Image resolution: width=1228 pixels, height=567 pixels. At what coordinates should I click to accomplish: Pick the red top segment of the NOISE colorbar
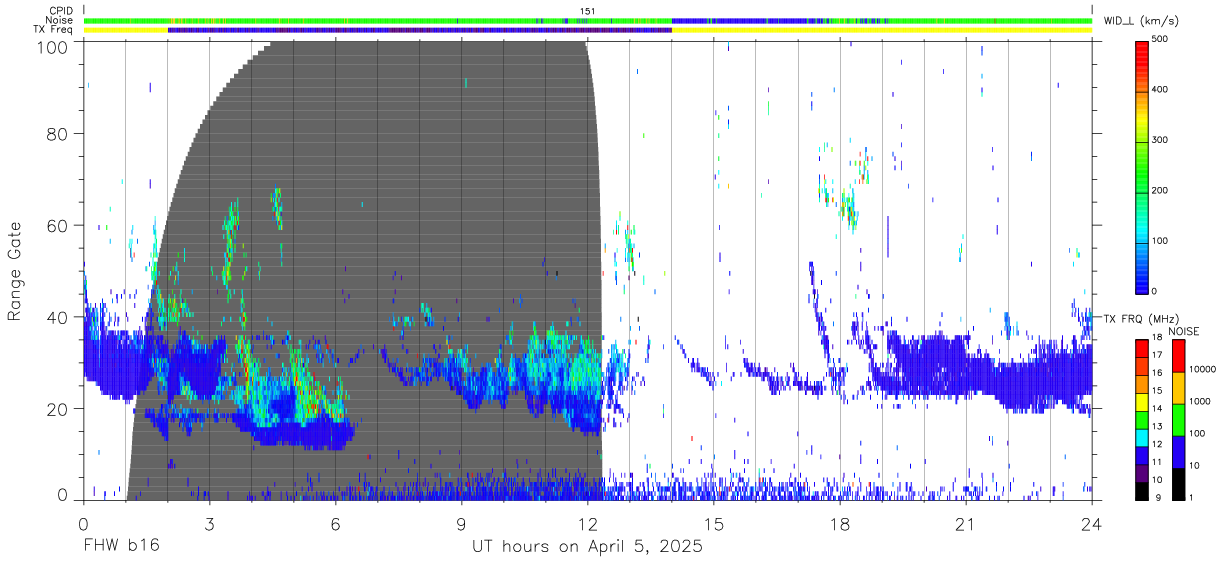(x=1178, y=355)
